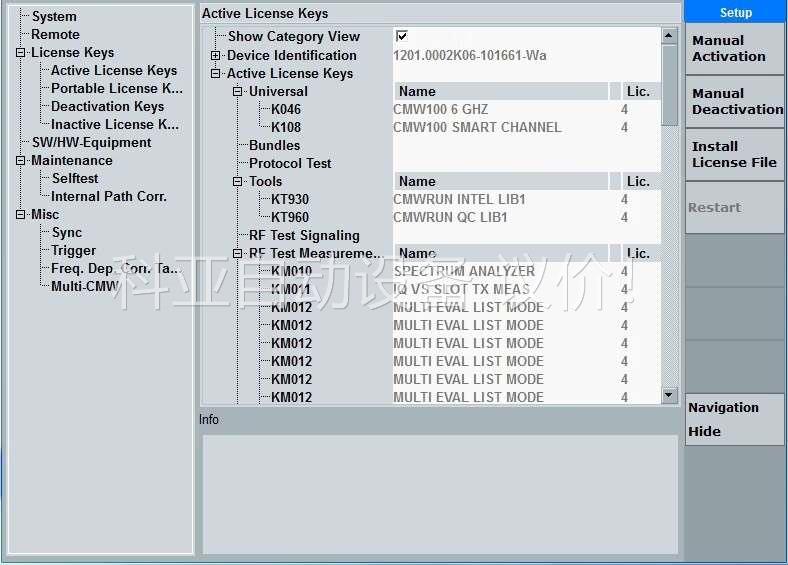This screenshot has width=788, height=565.
Task: Select the RF Test Signaling category
Action: tap(305, 236)
